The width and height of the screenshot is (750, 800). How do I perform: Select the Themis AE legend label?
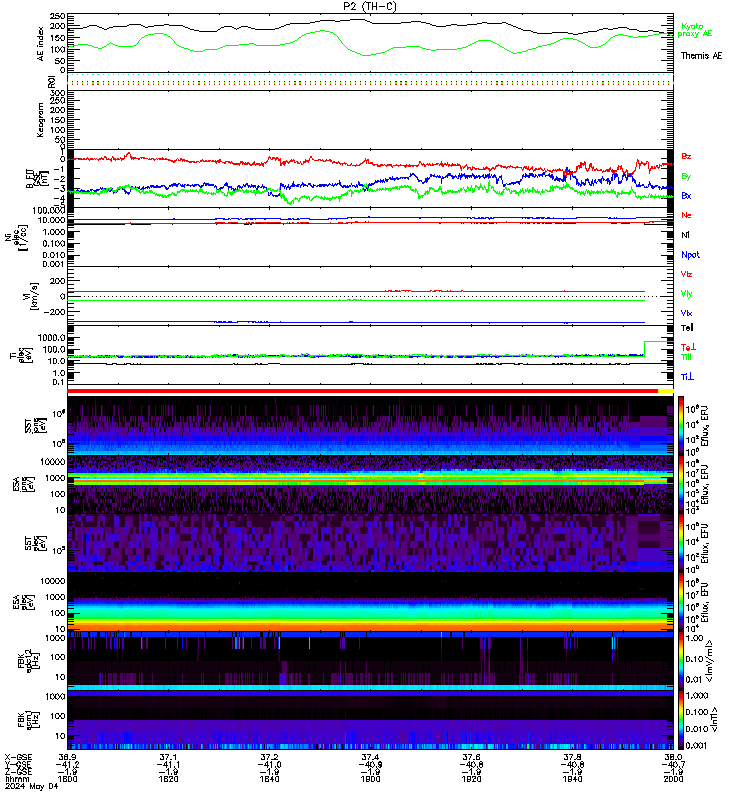(702, 56)
